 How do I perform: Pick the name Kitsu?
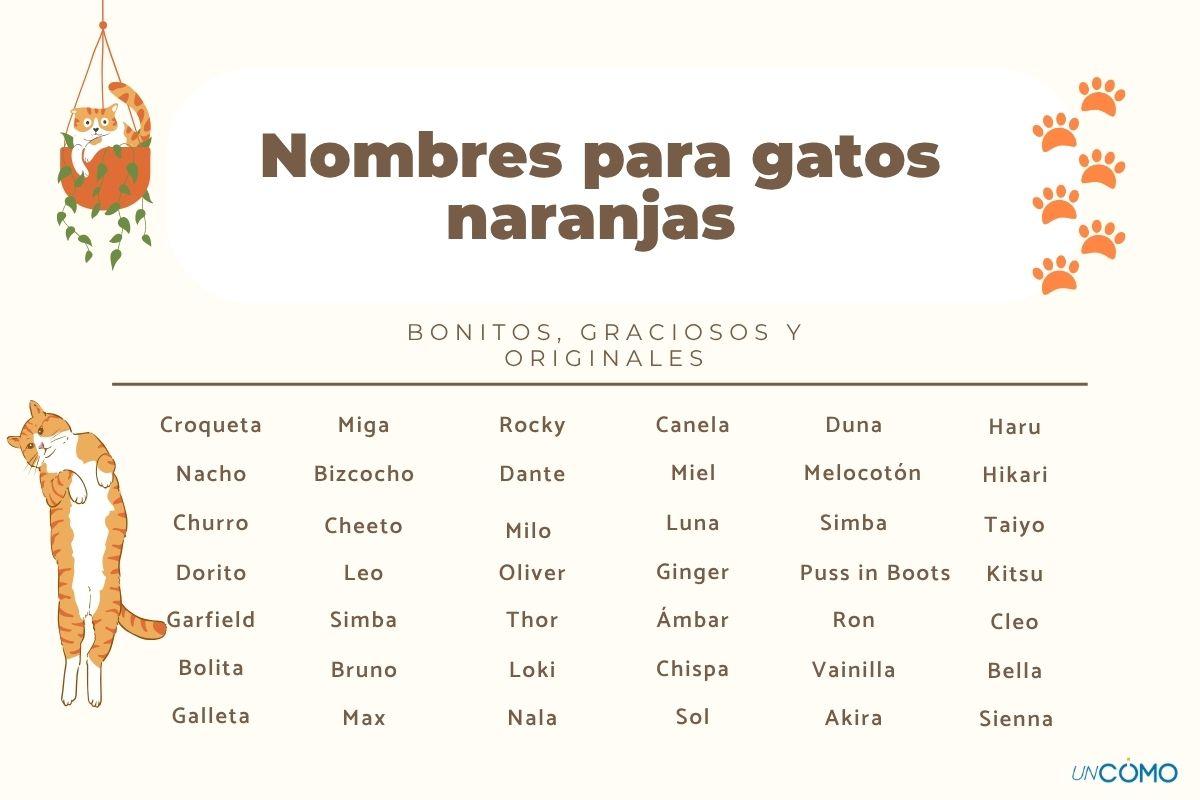(x=1015, y=574)
